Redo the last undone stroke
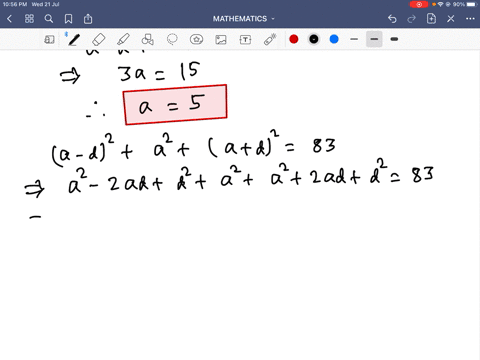480x360 pixels. (x=412, y=19)
